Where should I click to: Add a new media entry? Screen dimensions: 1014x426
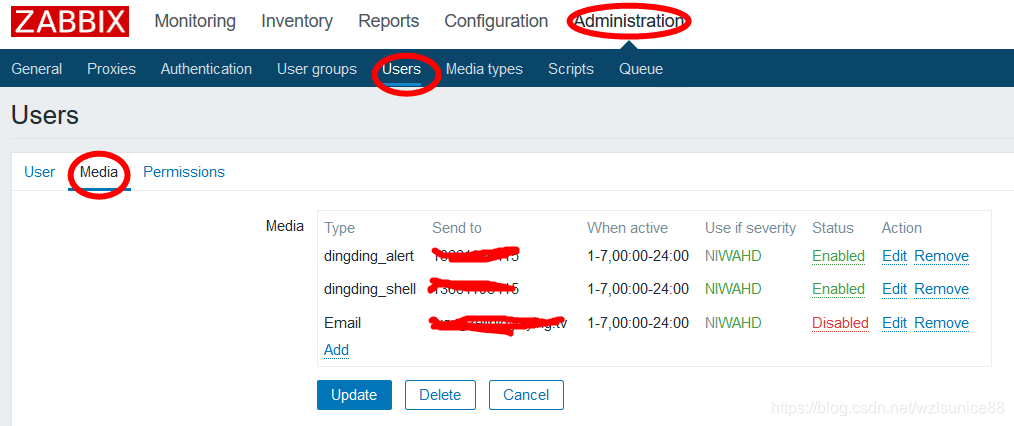point(336,350)
